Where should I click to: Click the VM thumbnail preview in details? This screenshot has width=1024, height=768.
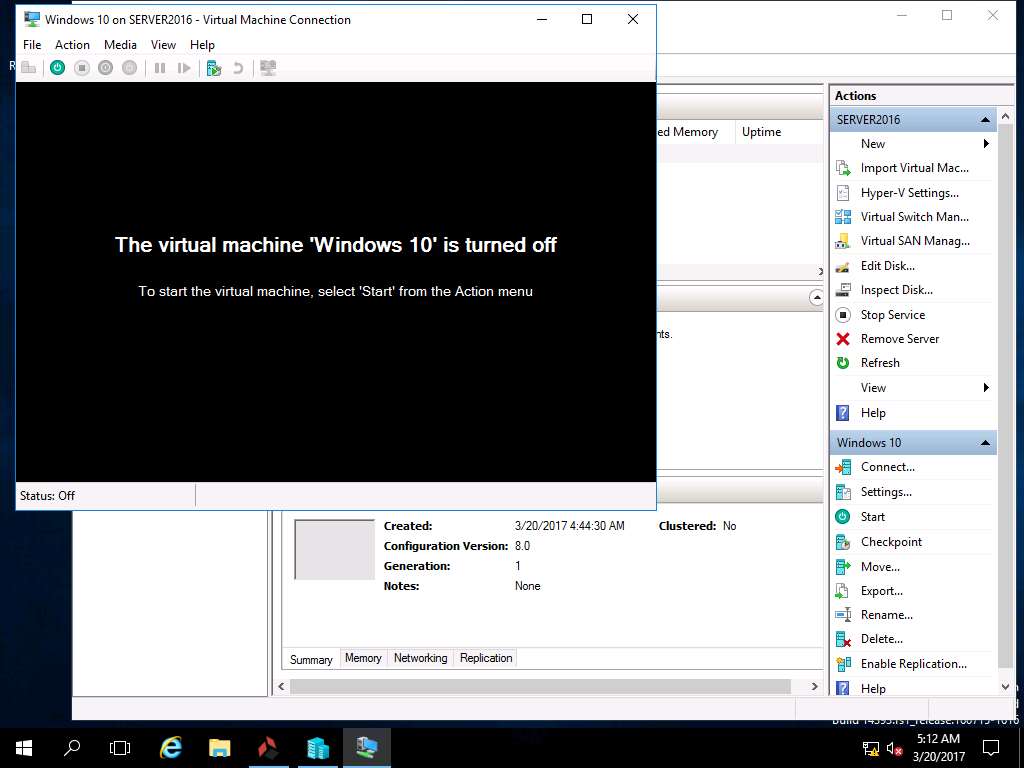click(x=334, y=550)
